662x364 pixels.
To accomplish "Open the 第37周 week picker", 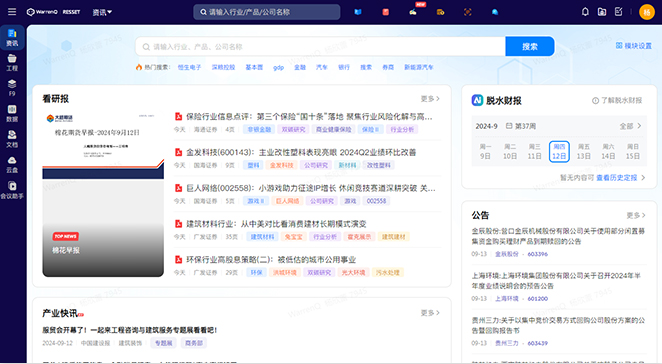I will 520,126.
